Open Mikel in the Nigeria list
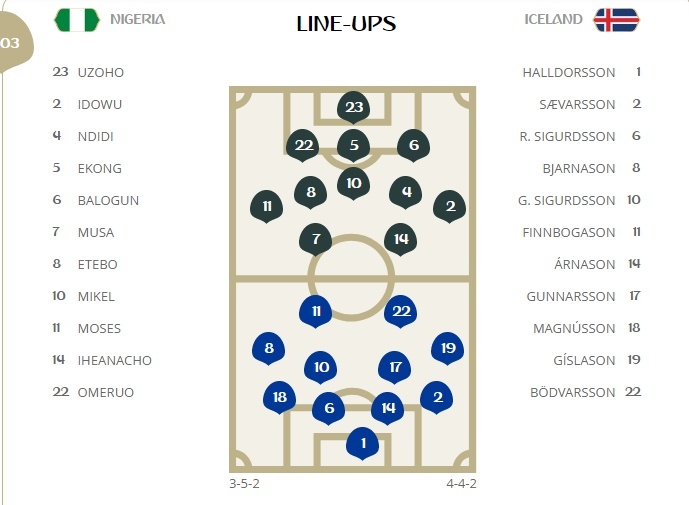The width and height of the screenshot is (689, 505). point(96,297)
